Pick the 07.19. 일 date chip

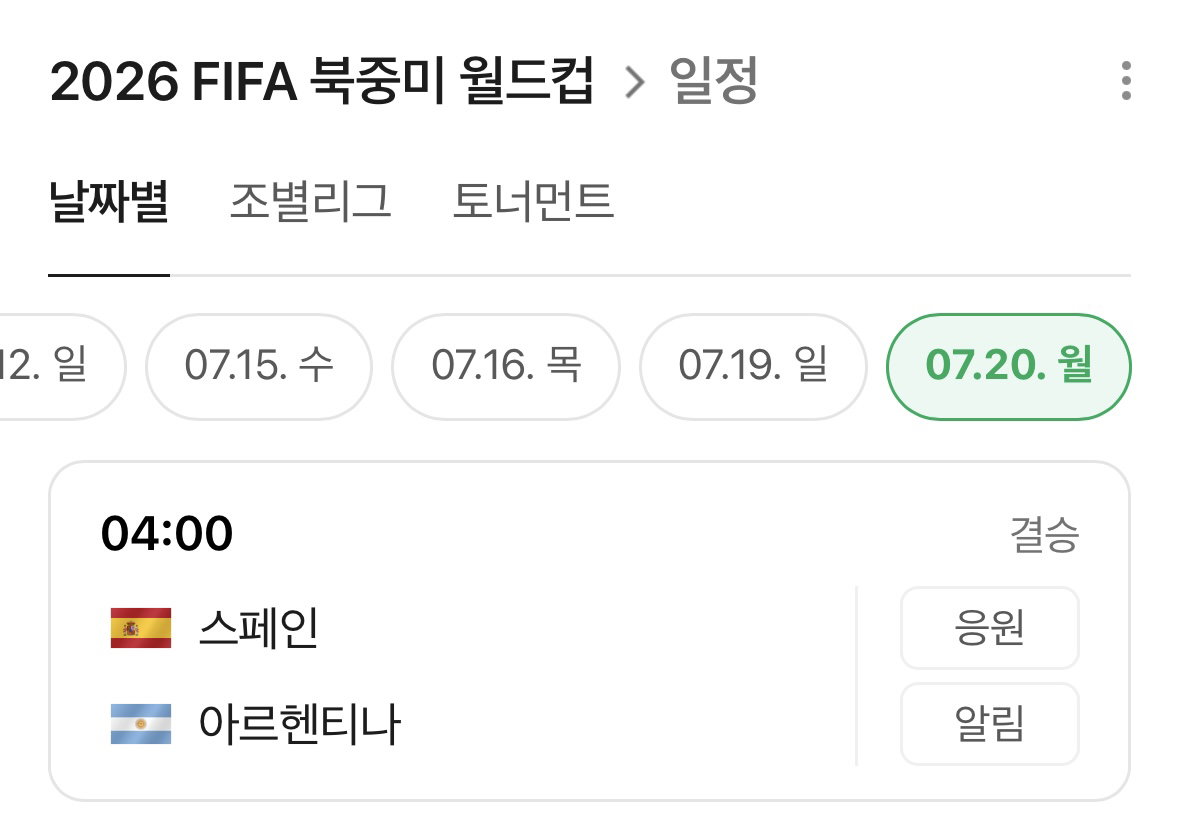pyautogui.click(x=753, y=366)
